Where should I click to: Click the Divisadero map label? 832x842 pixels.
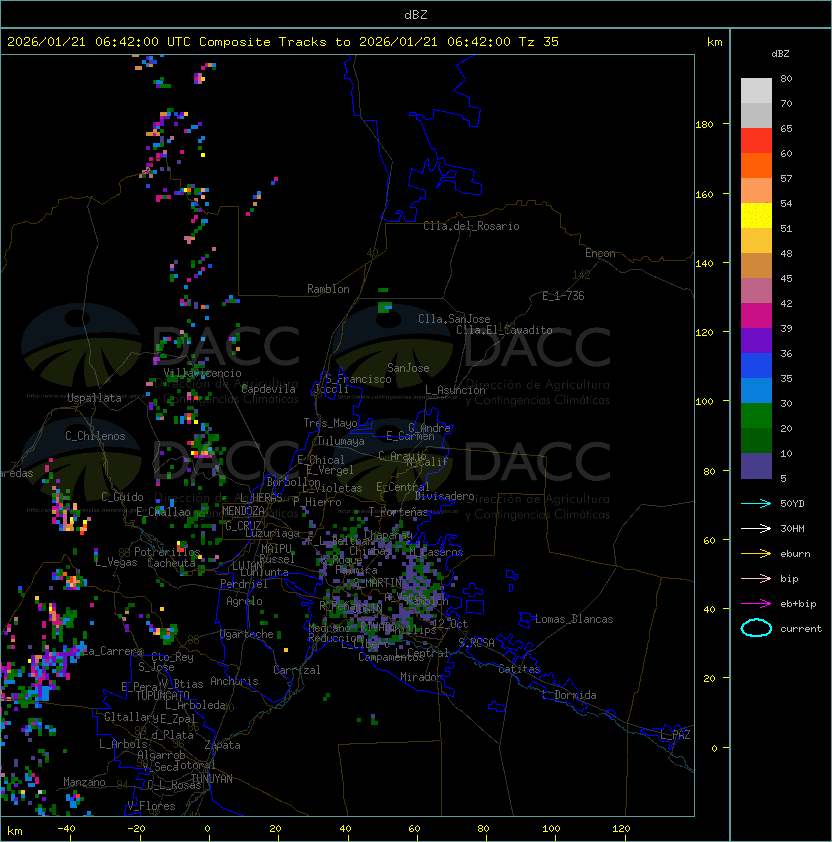[445, 496]
